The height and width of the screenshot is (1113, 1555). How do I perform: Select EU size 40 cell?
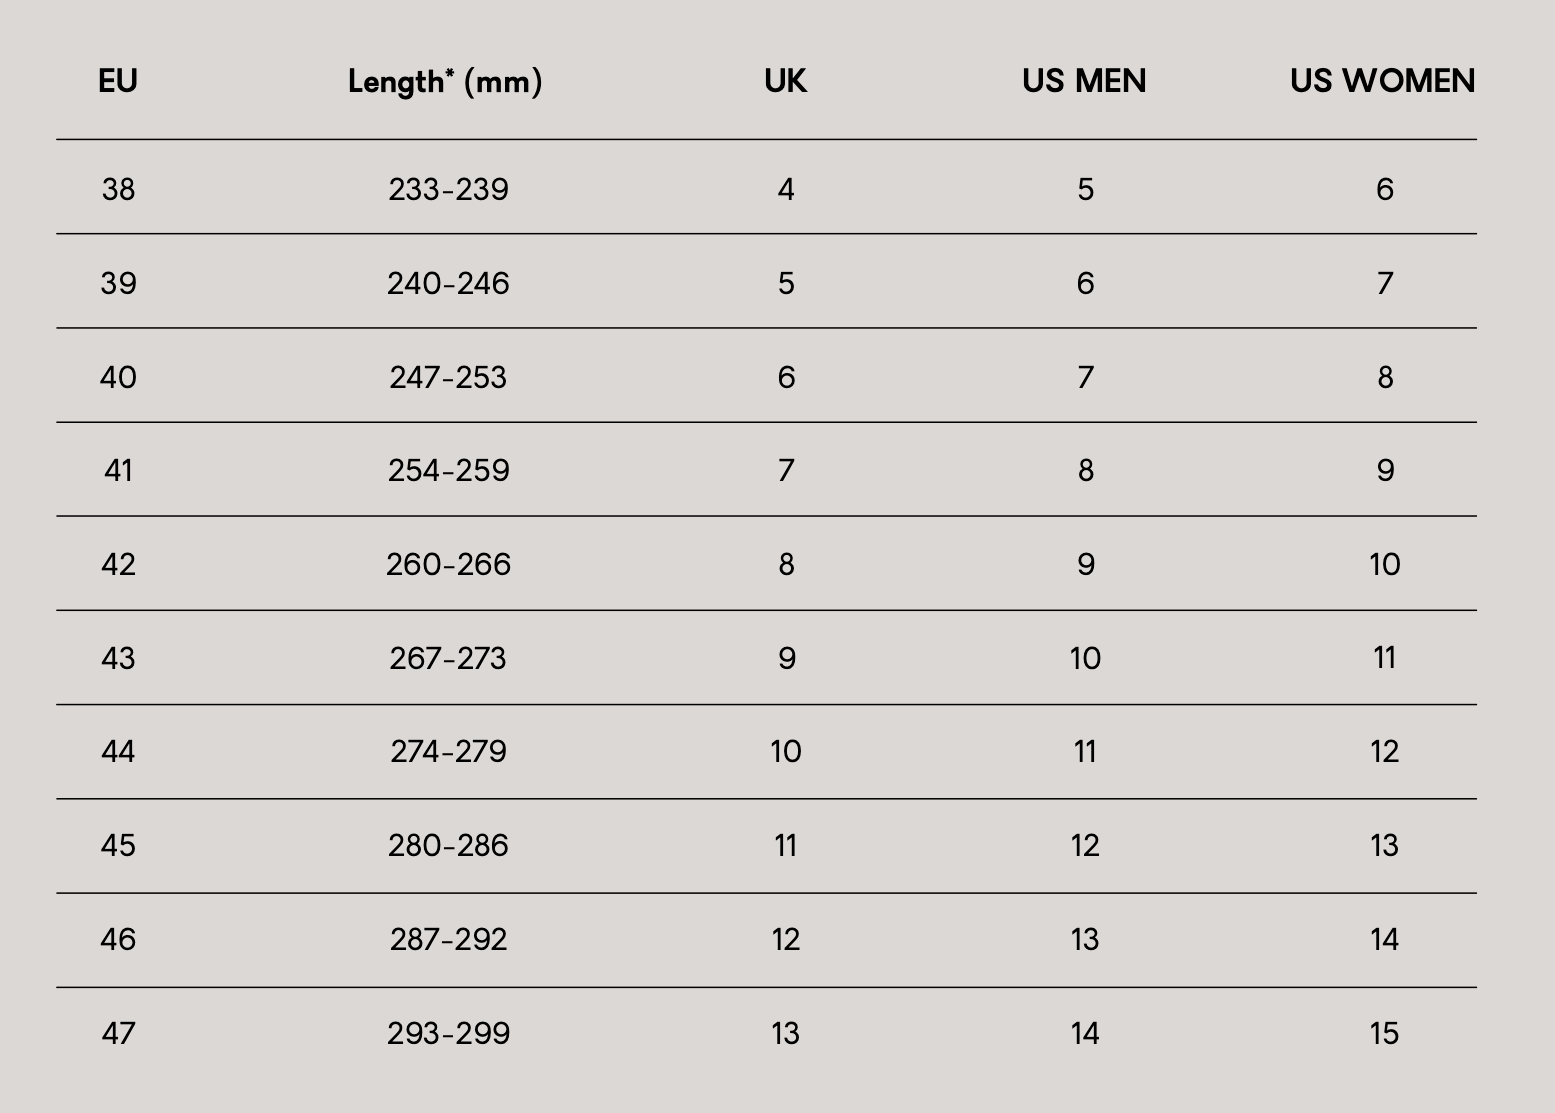pyautogui.click(x=118, y=377)
